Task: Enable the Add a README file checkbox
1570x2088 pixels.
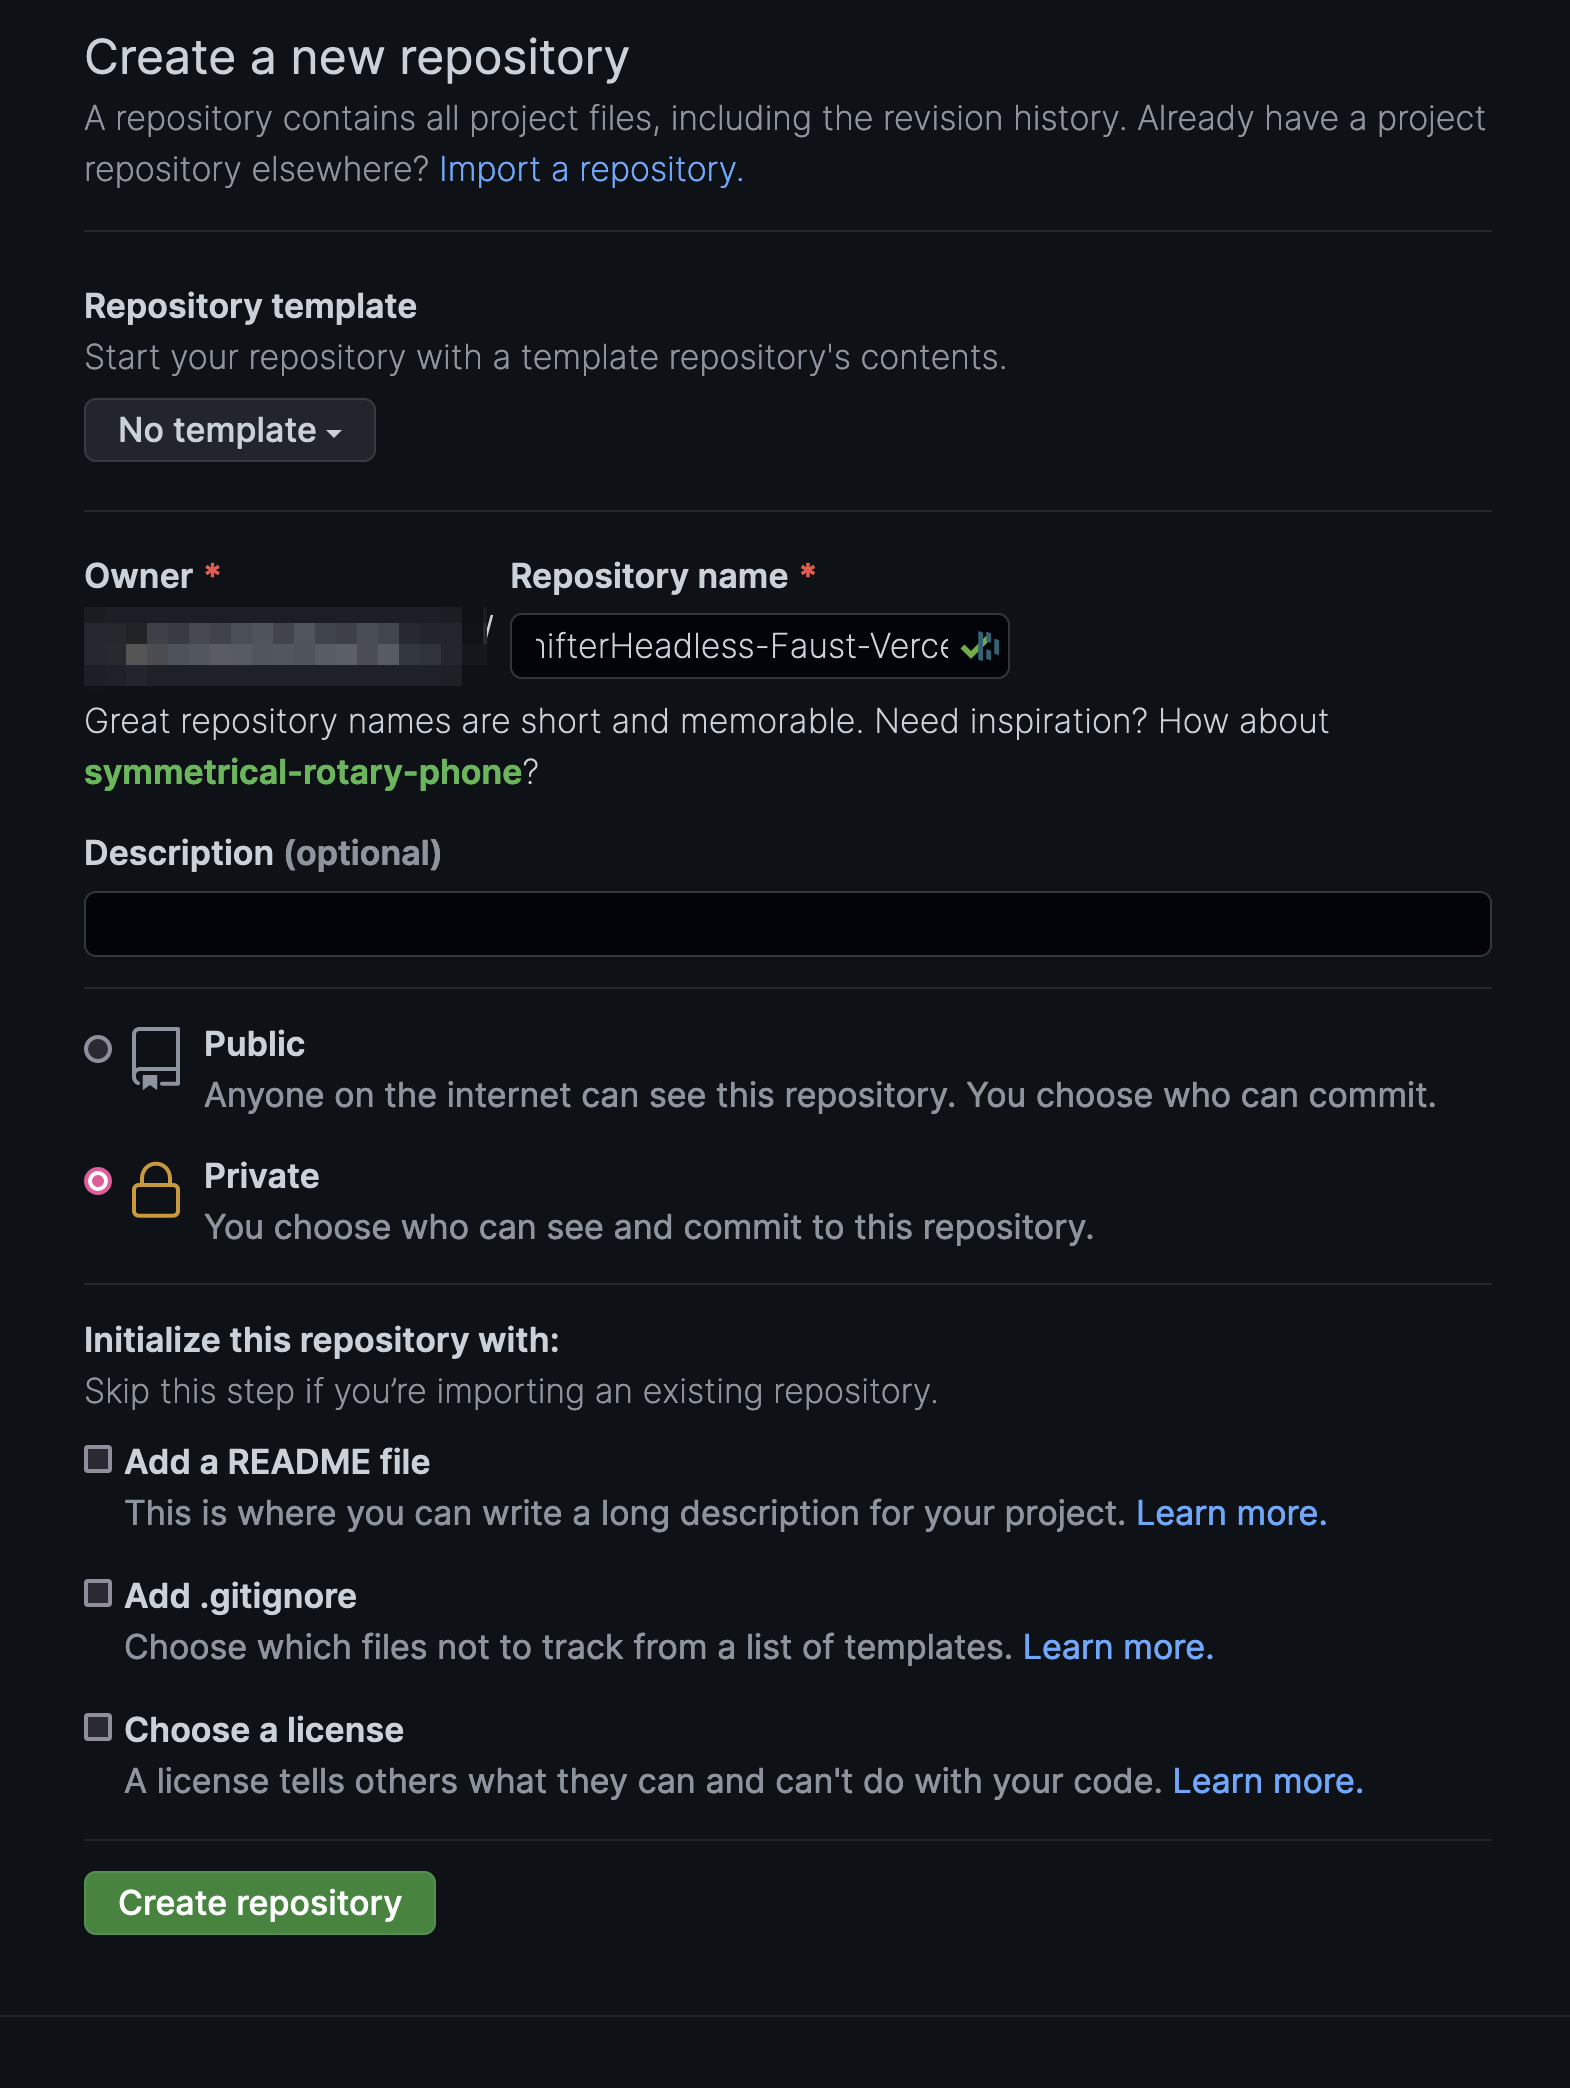Action: click(x=98, y=1459)
